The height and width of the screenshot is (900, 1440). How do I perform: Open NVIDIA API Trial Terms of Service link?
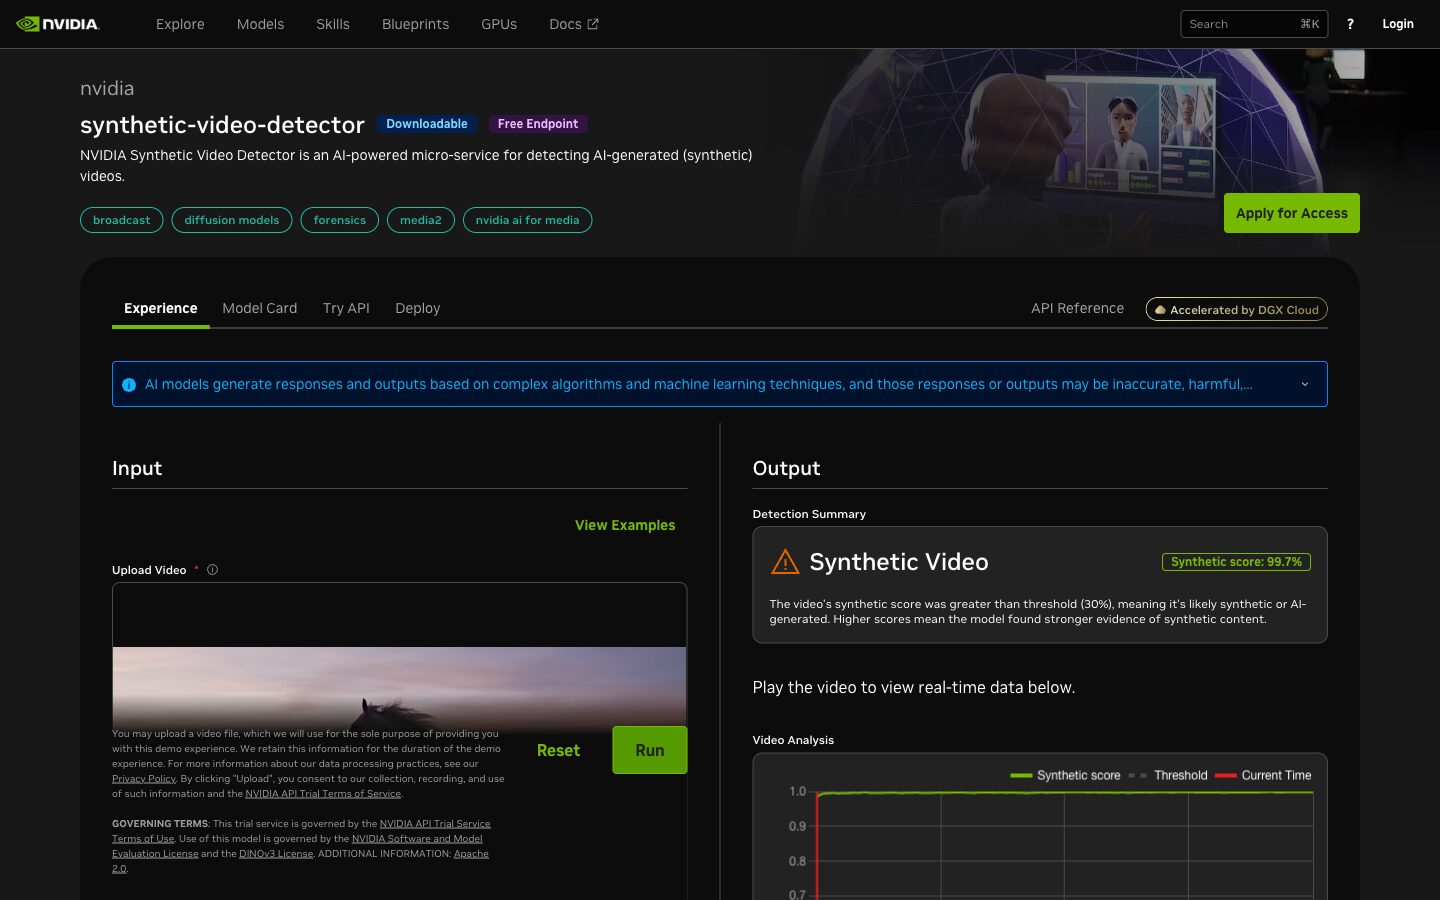coord(323,793)
